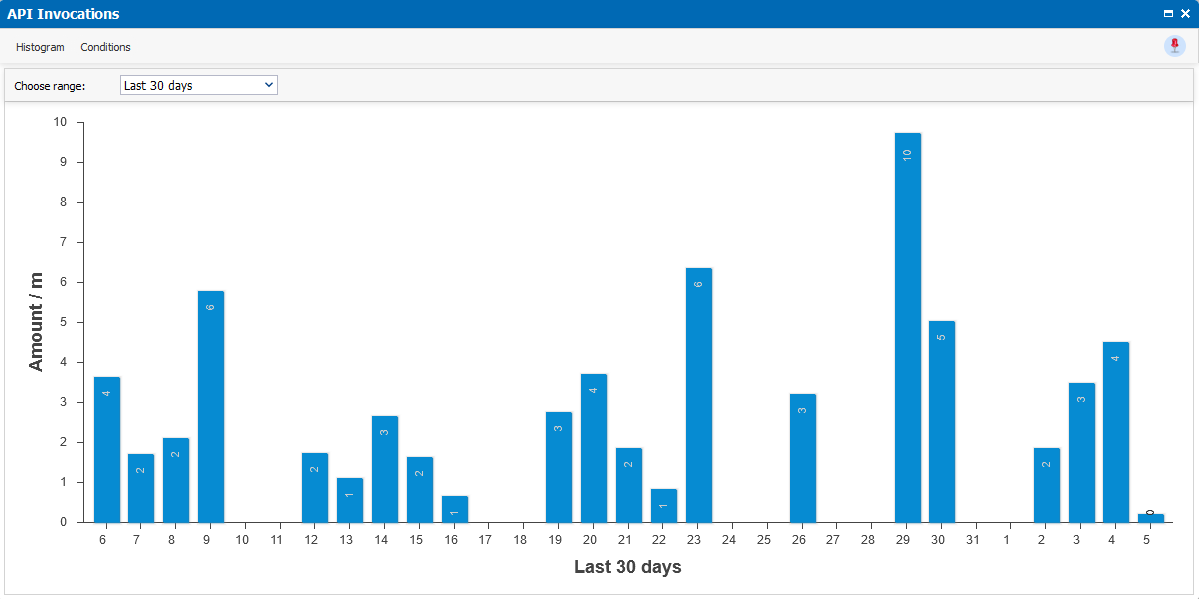Screen dimensions: 1199x599
Task: Open the Histogram menu
Action: tap(40, 47)
